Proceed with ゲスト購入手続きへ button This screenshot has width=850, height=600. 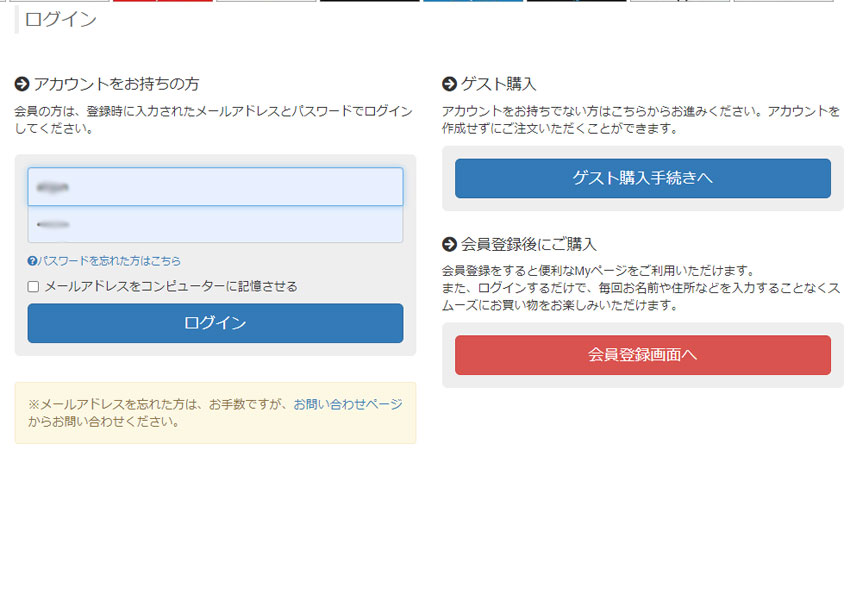click(x=642, y=178)
